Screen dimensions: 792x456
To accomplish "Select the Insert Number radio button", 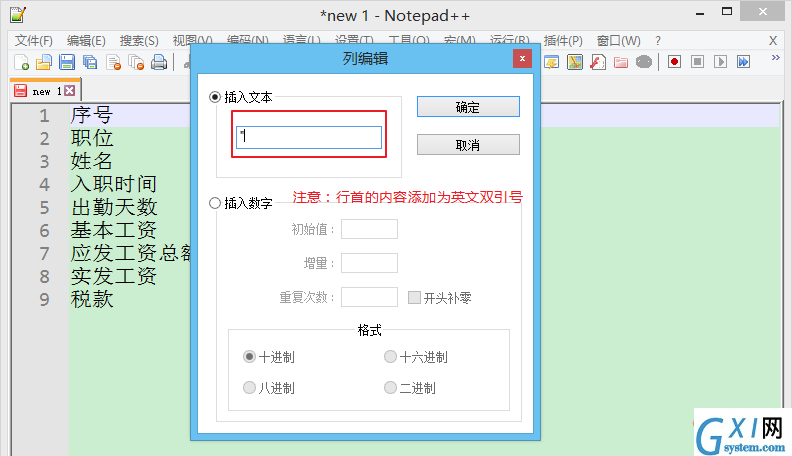I will (x=215, y=203).
